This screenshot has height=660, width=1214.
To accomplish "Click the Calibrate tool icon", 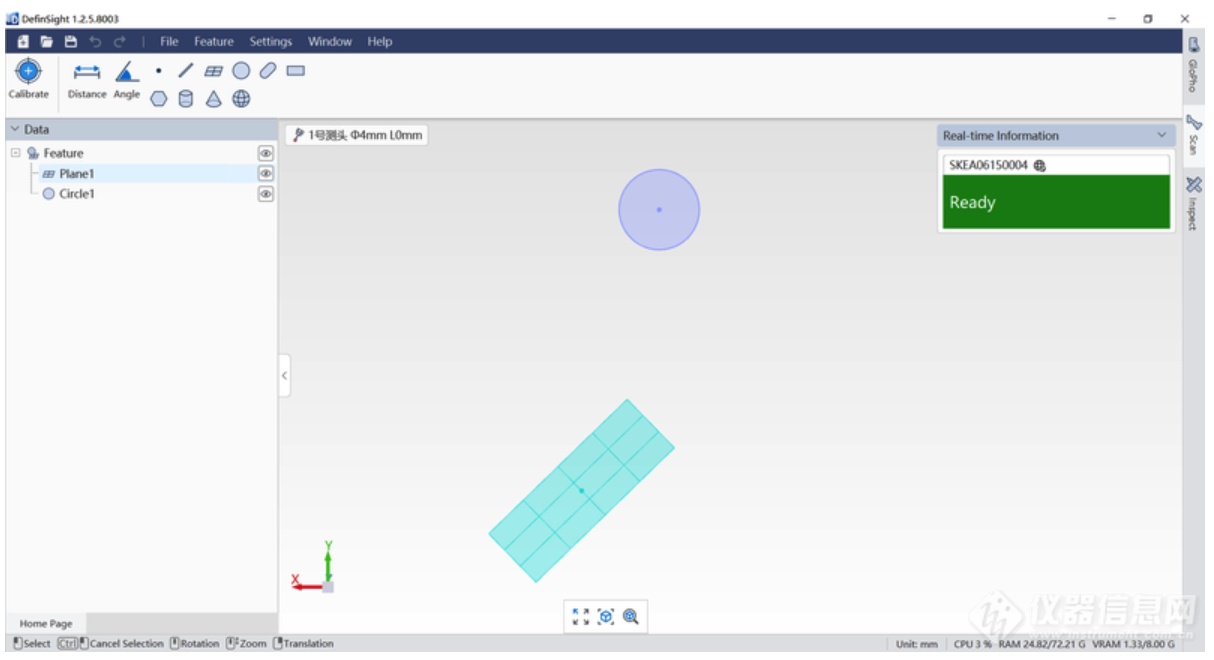I will (28, 71).
